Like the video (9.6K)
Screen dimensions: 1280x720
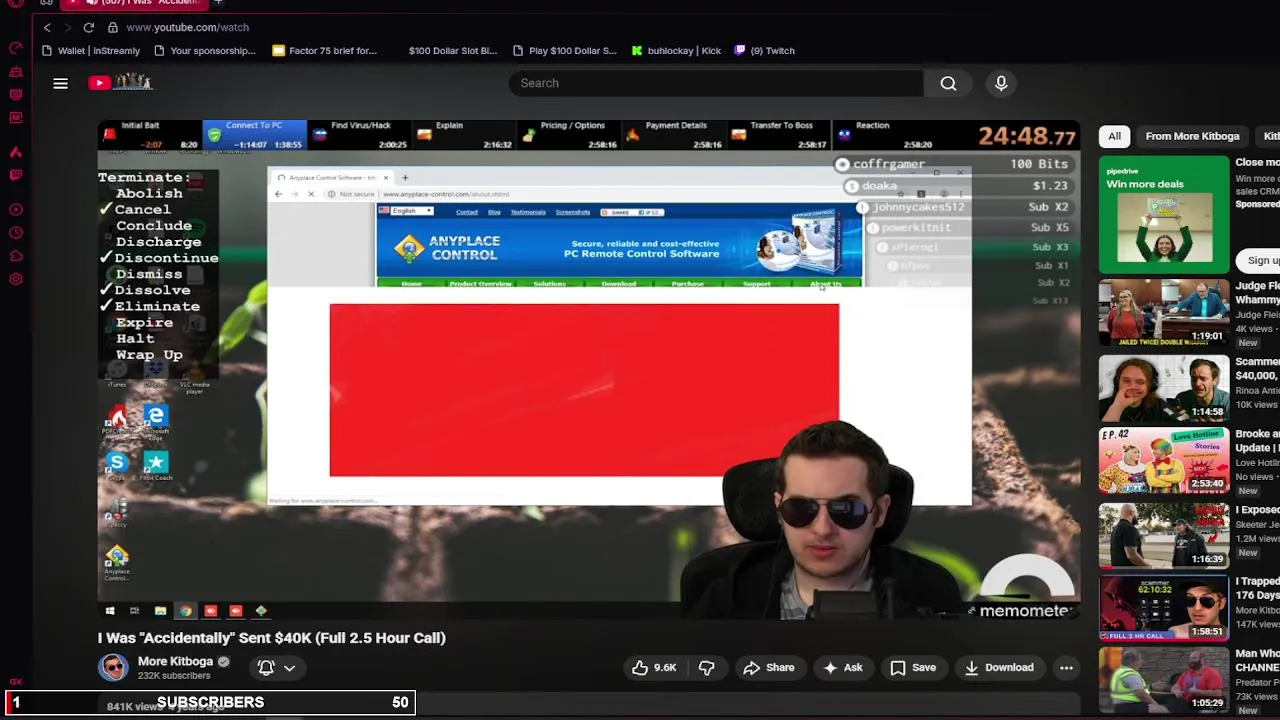[x=654, y=667]
